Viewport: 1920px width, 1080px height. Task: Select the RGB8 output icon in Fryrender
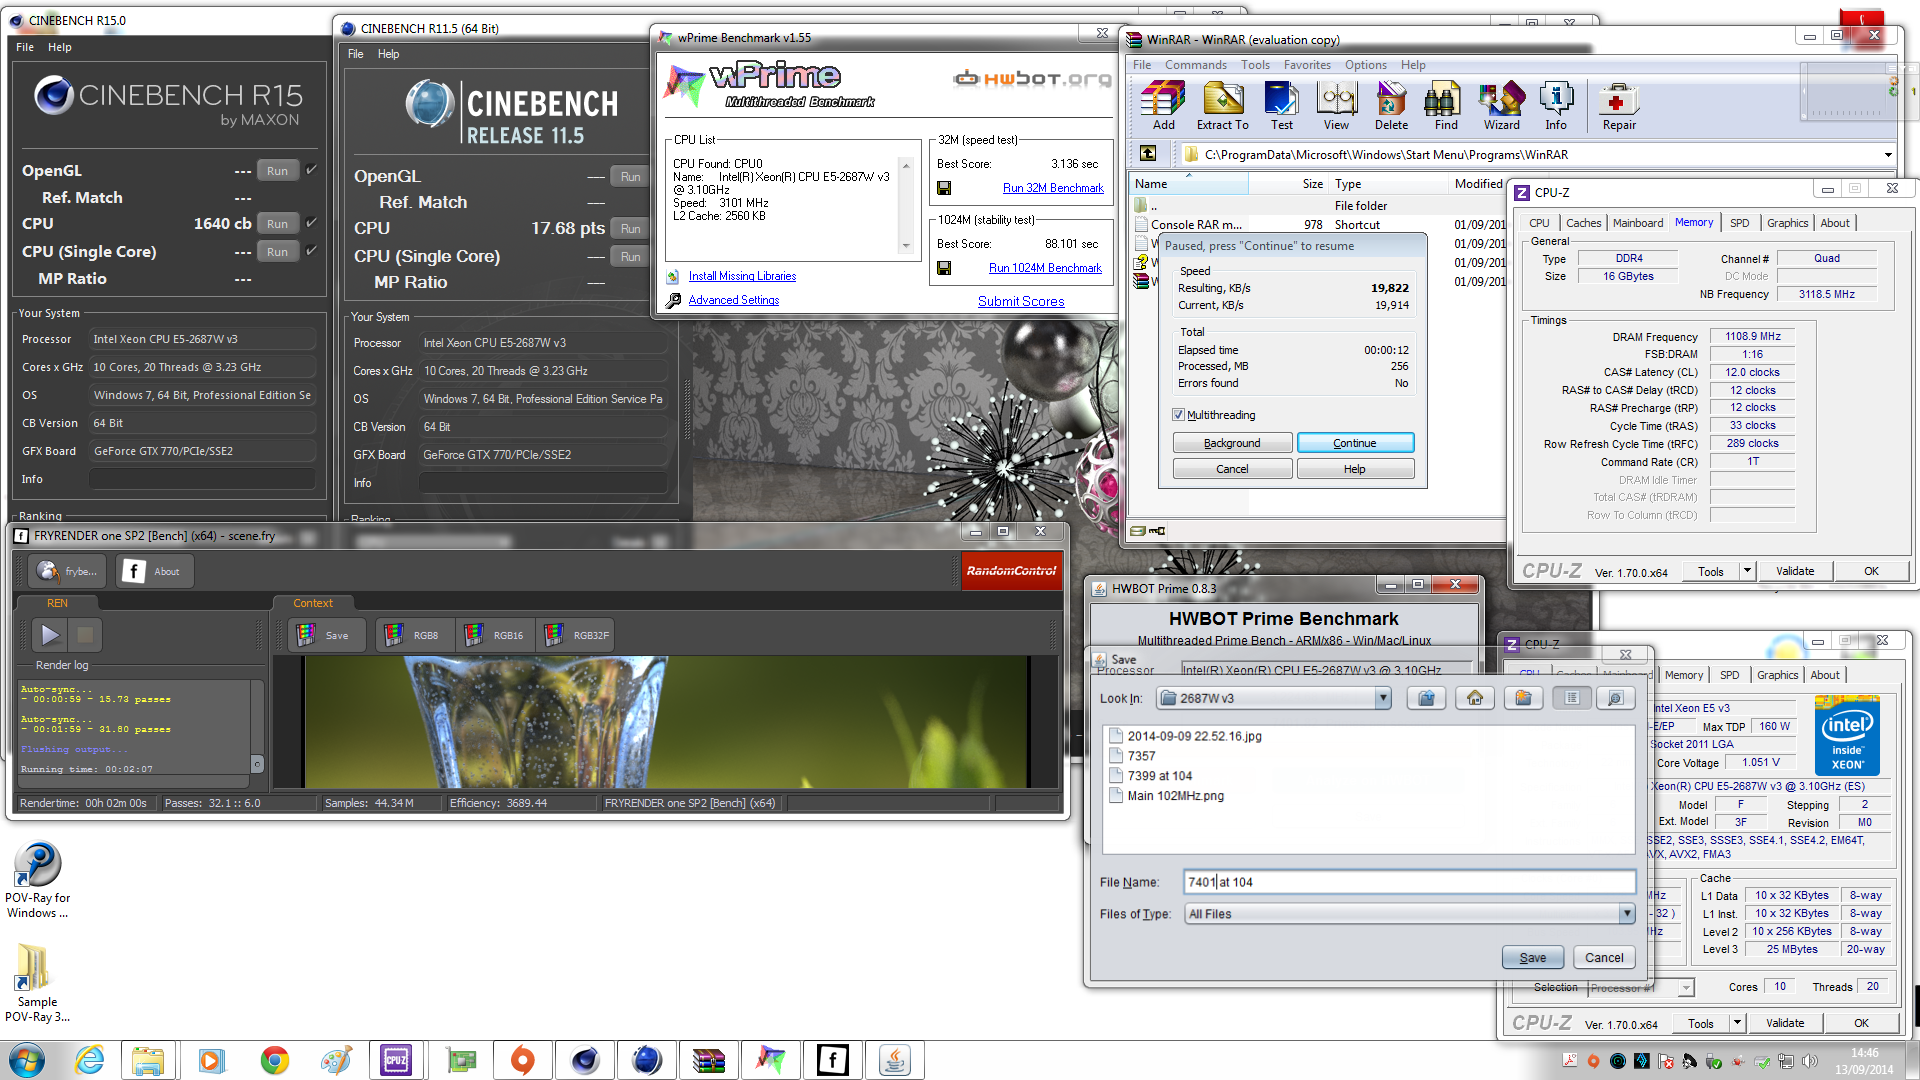click(414, 635)
